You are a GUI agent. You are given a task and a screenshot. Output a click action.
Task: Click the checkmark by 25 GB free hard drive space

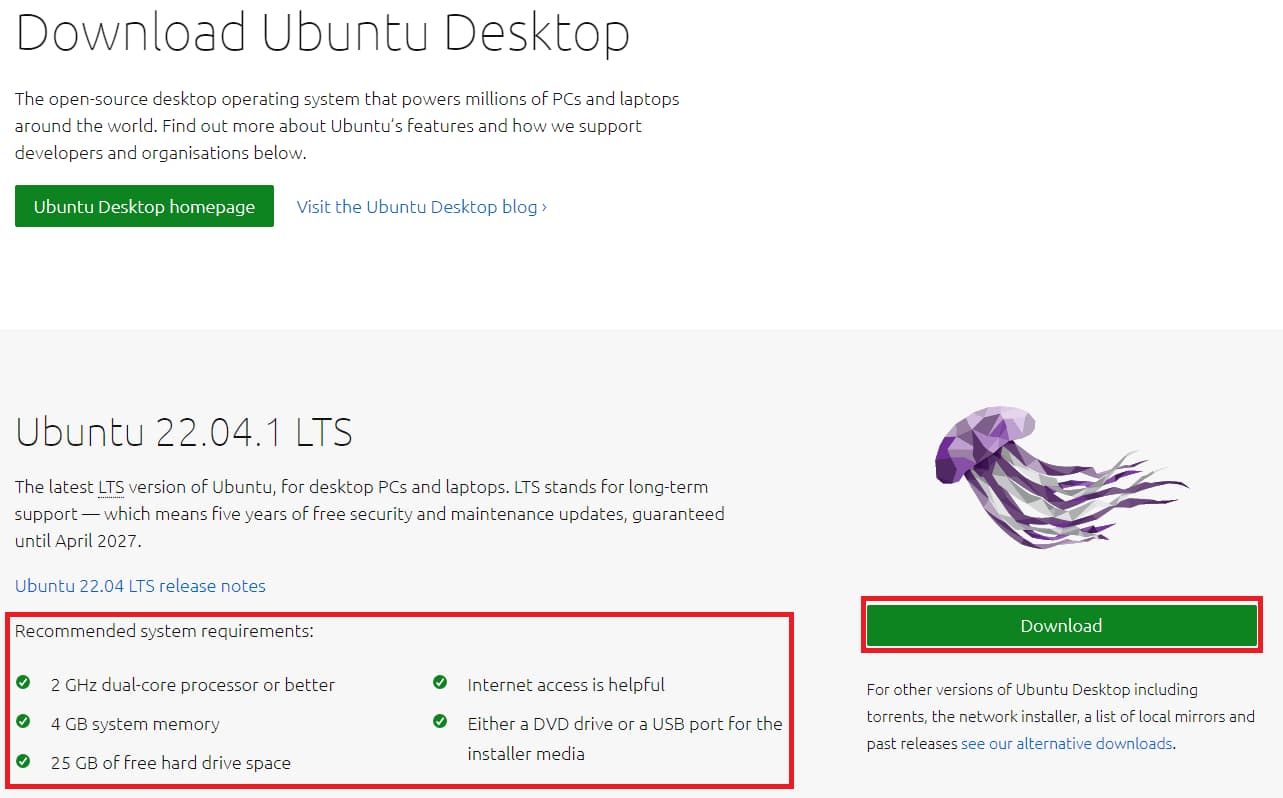23,762
